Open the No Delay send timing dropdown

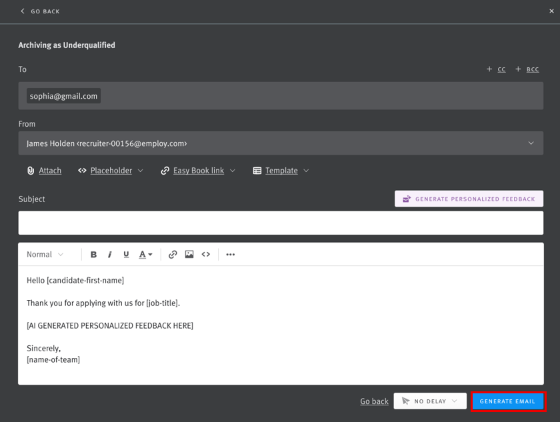430,401
